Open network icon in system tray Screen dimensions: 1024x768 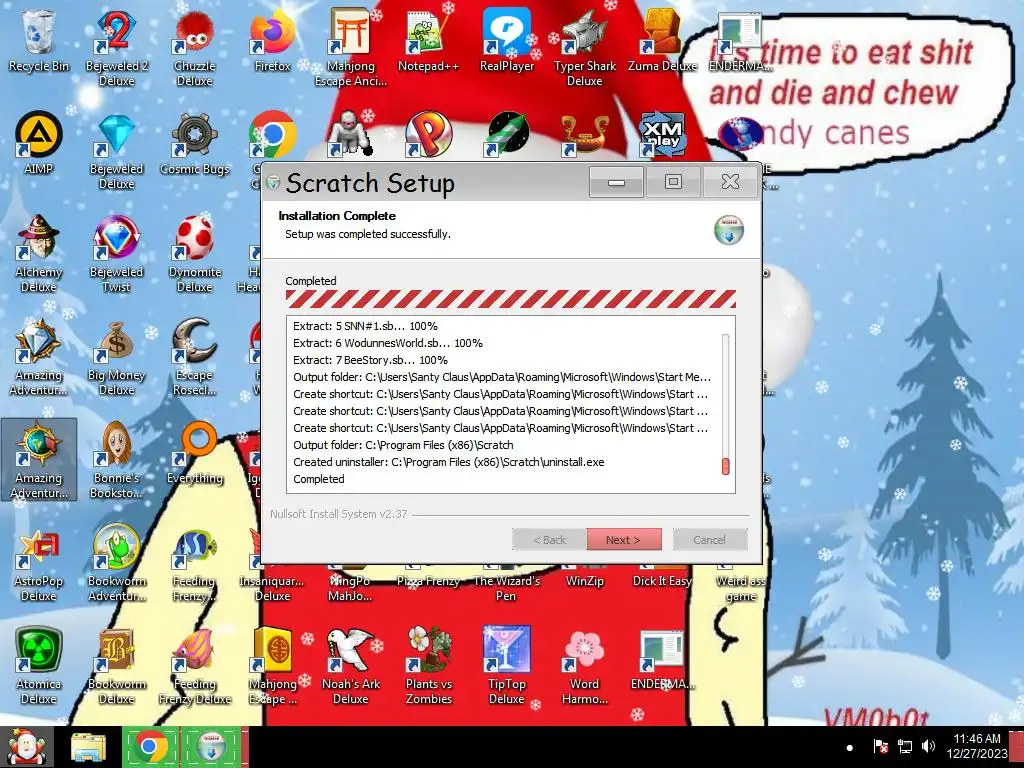pos(904,746)
